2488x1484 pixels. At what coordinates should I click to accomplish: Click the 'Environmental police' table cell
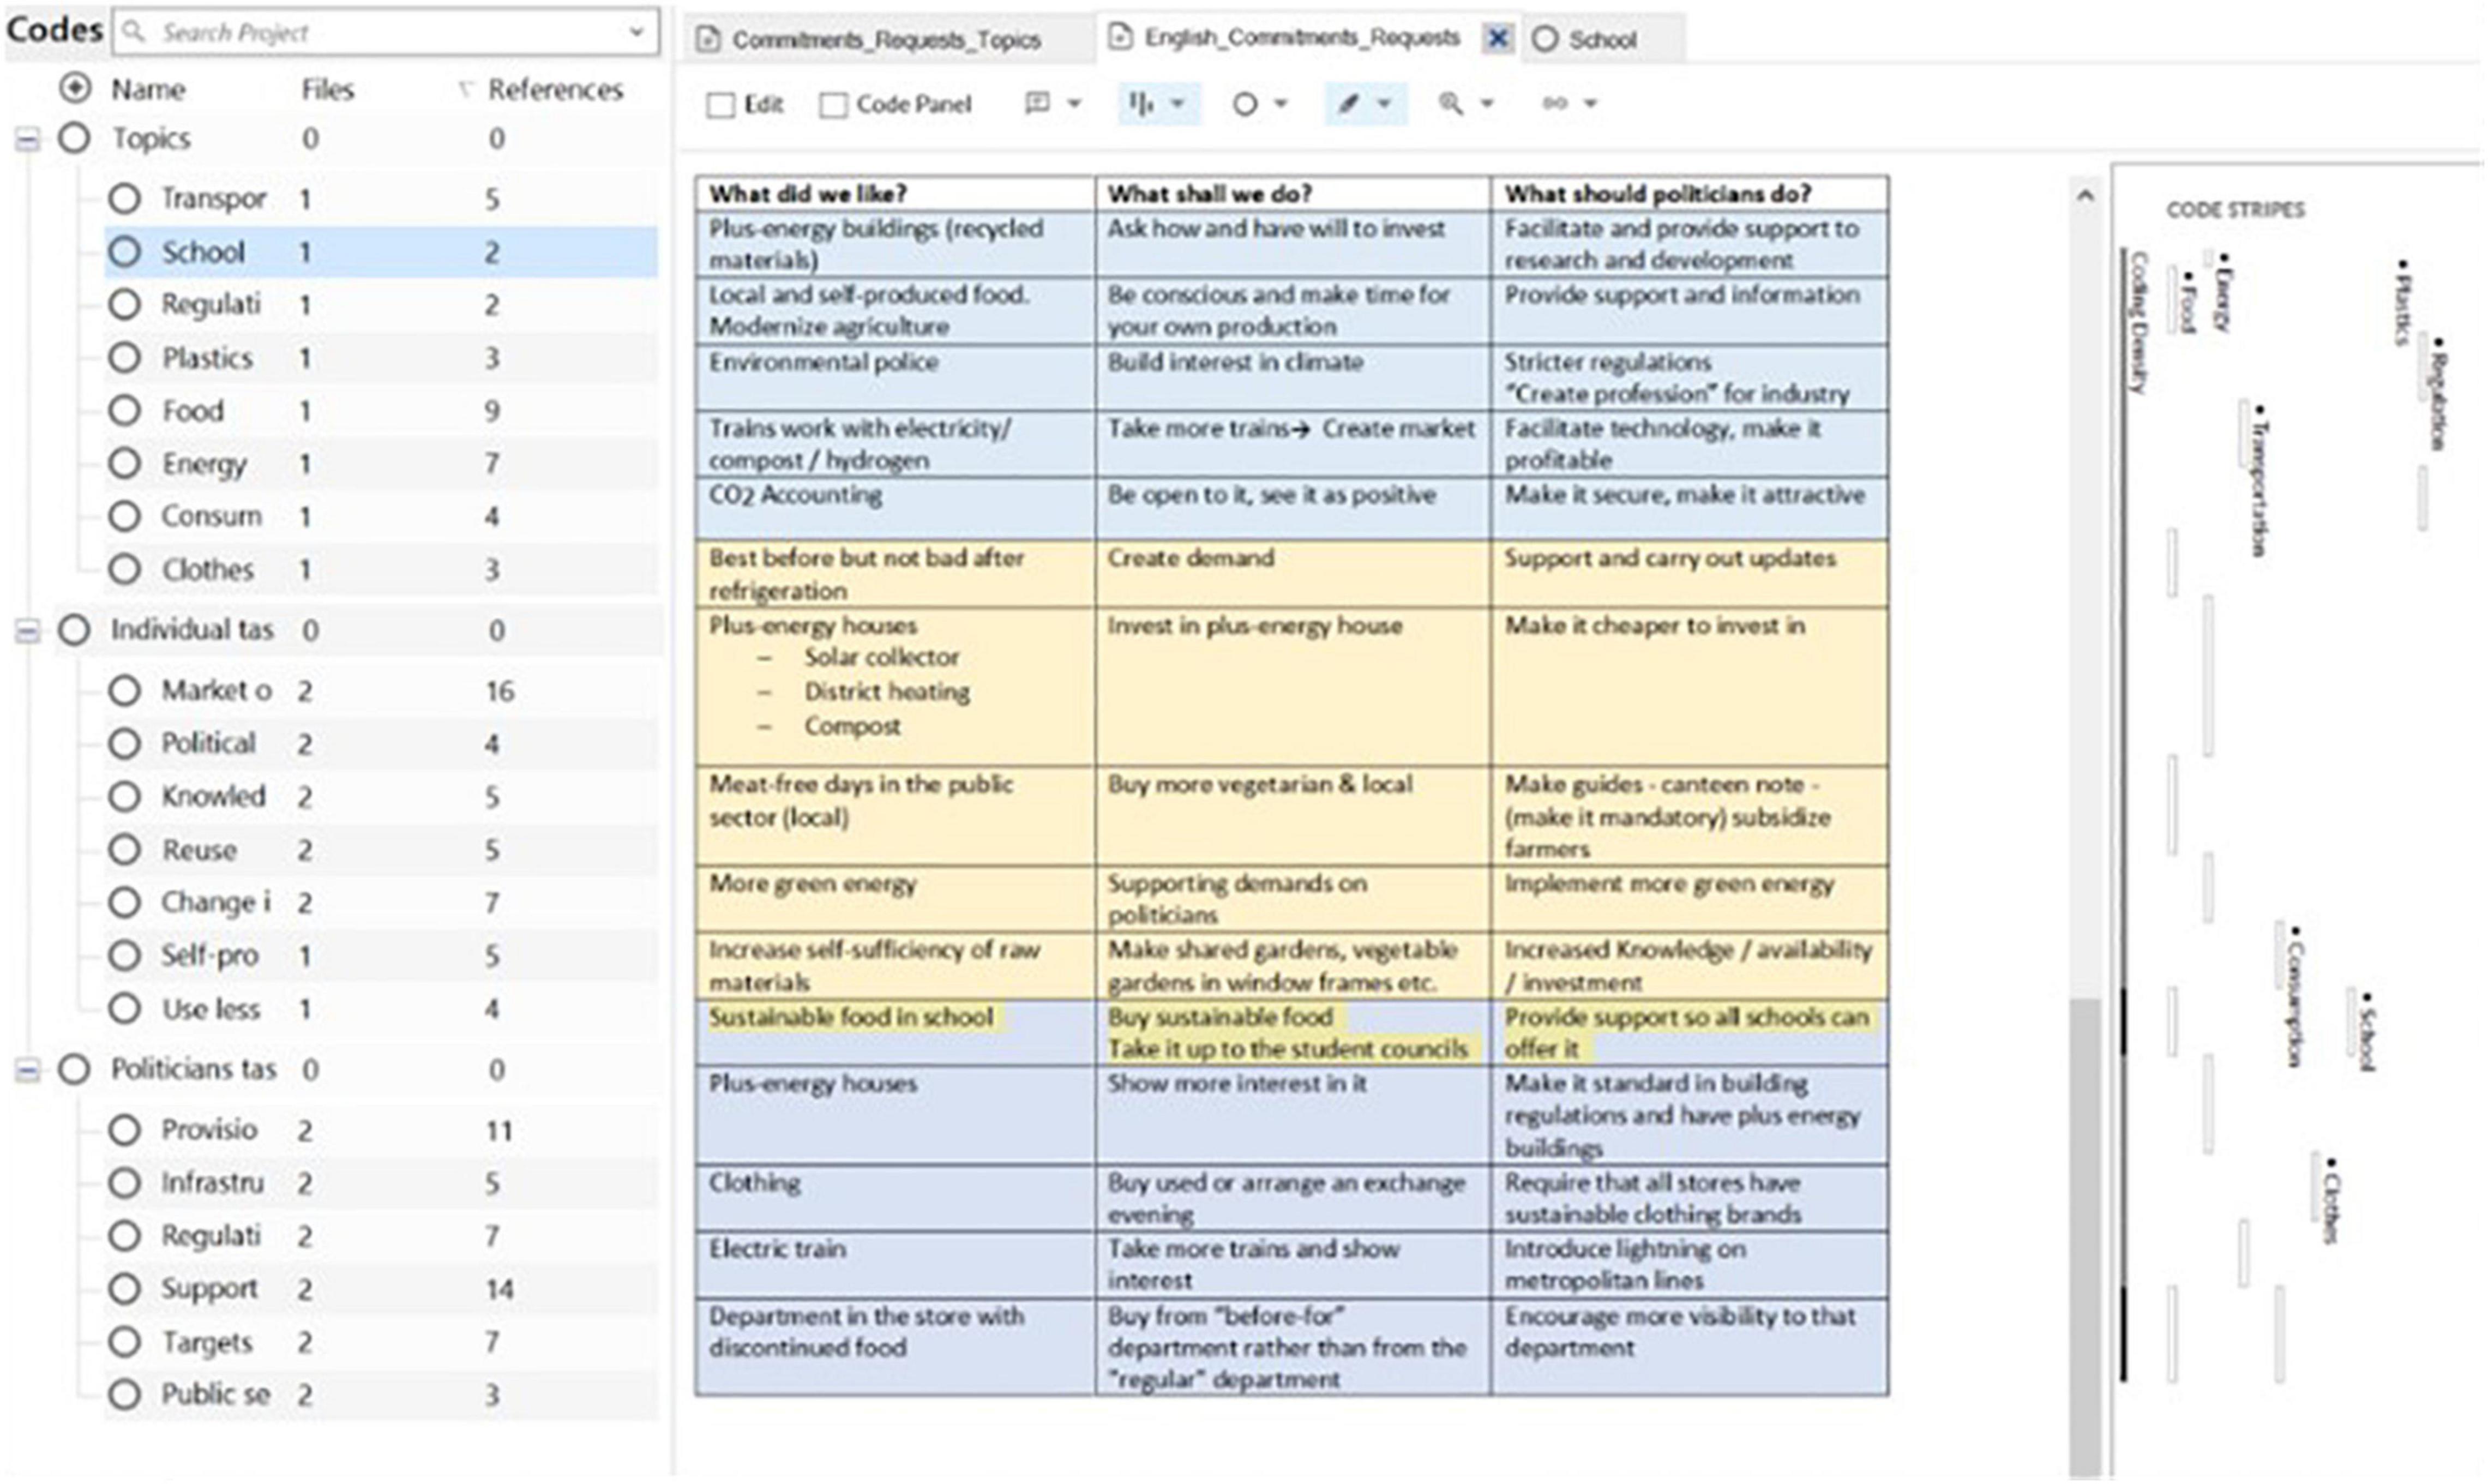pos(895,377)
